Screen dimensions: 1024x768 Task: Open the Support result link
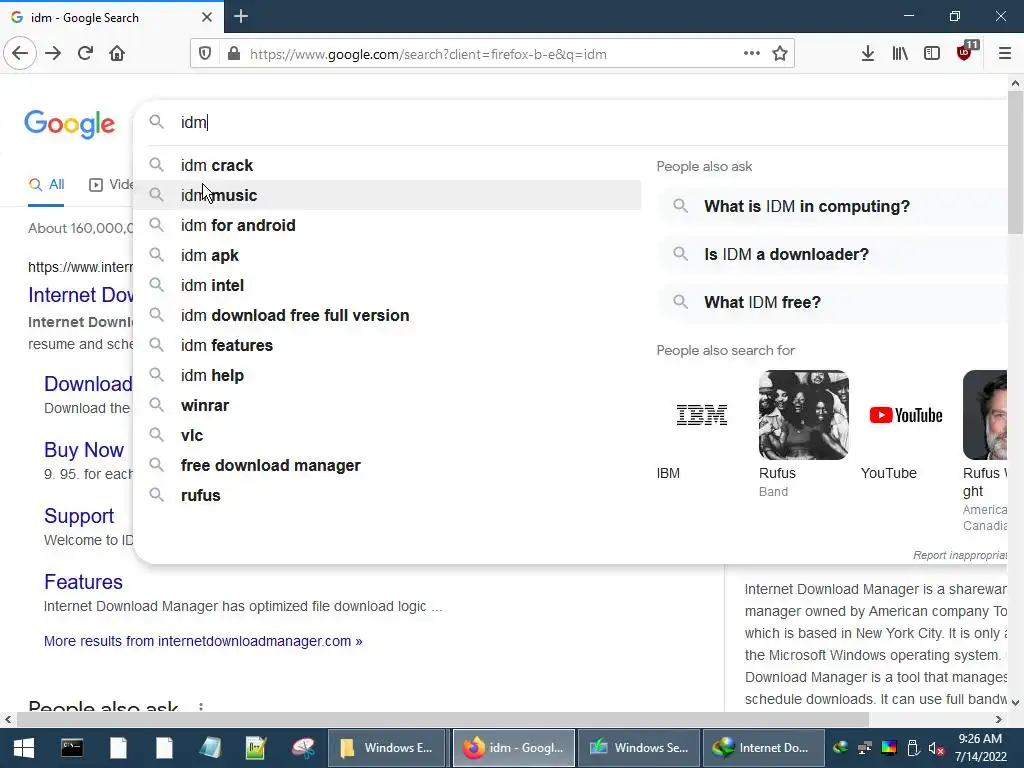[x=79, y=516]
